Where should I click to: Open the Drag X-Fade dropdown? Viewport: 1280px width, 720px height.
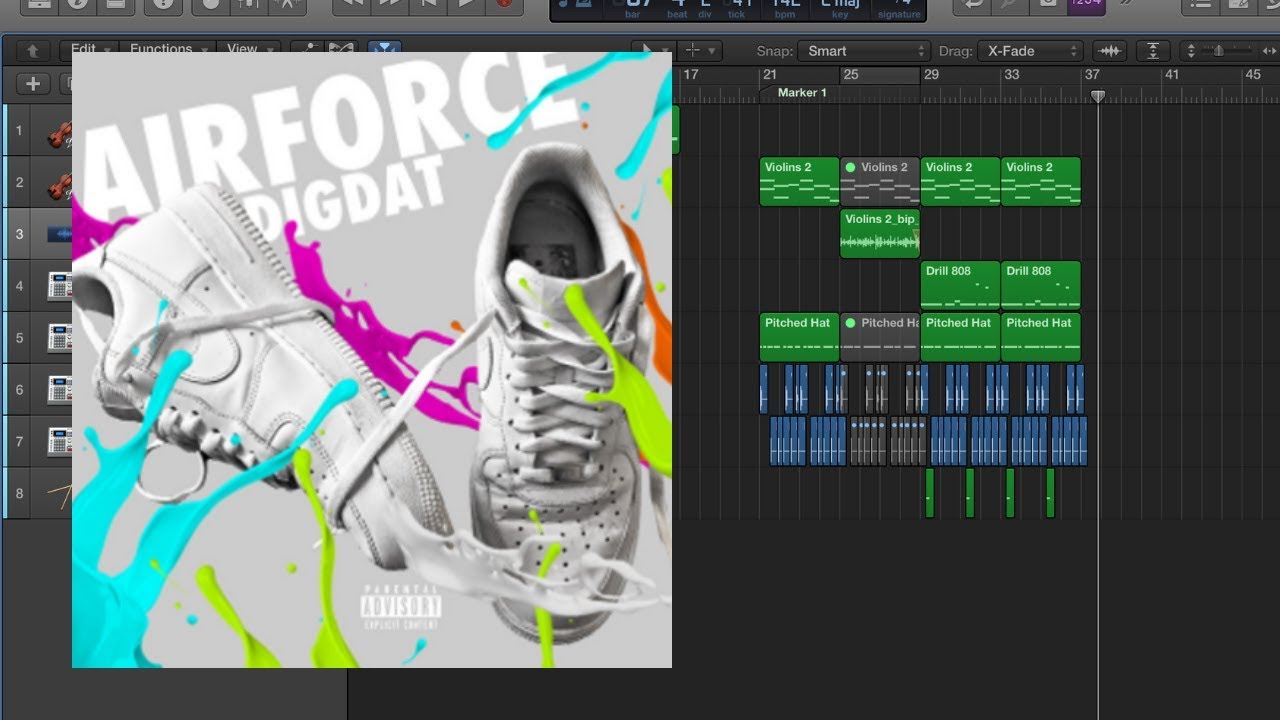pyautogui.click(x=1030, y=51)
